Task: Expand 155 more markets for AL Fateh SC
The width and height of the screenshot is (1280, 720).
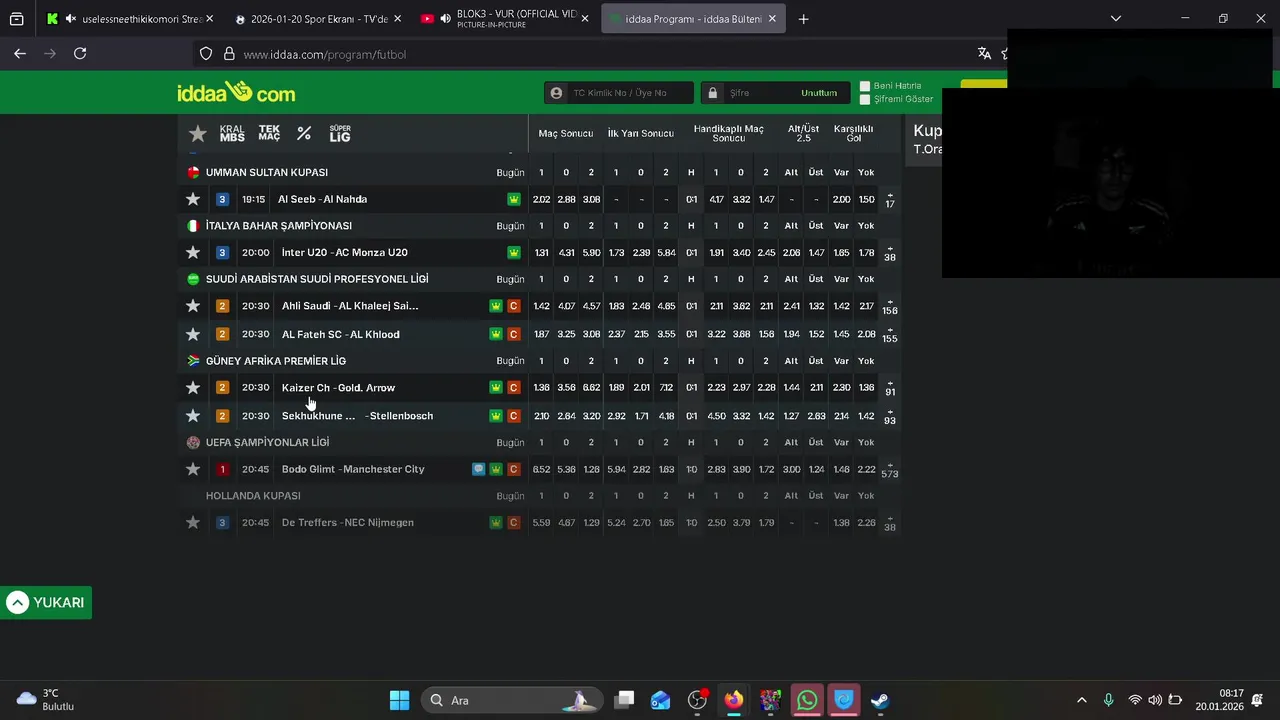Action: (x=890, y=335)
